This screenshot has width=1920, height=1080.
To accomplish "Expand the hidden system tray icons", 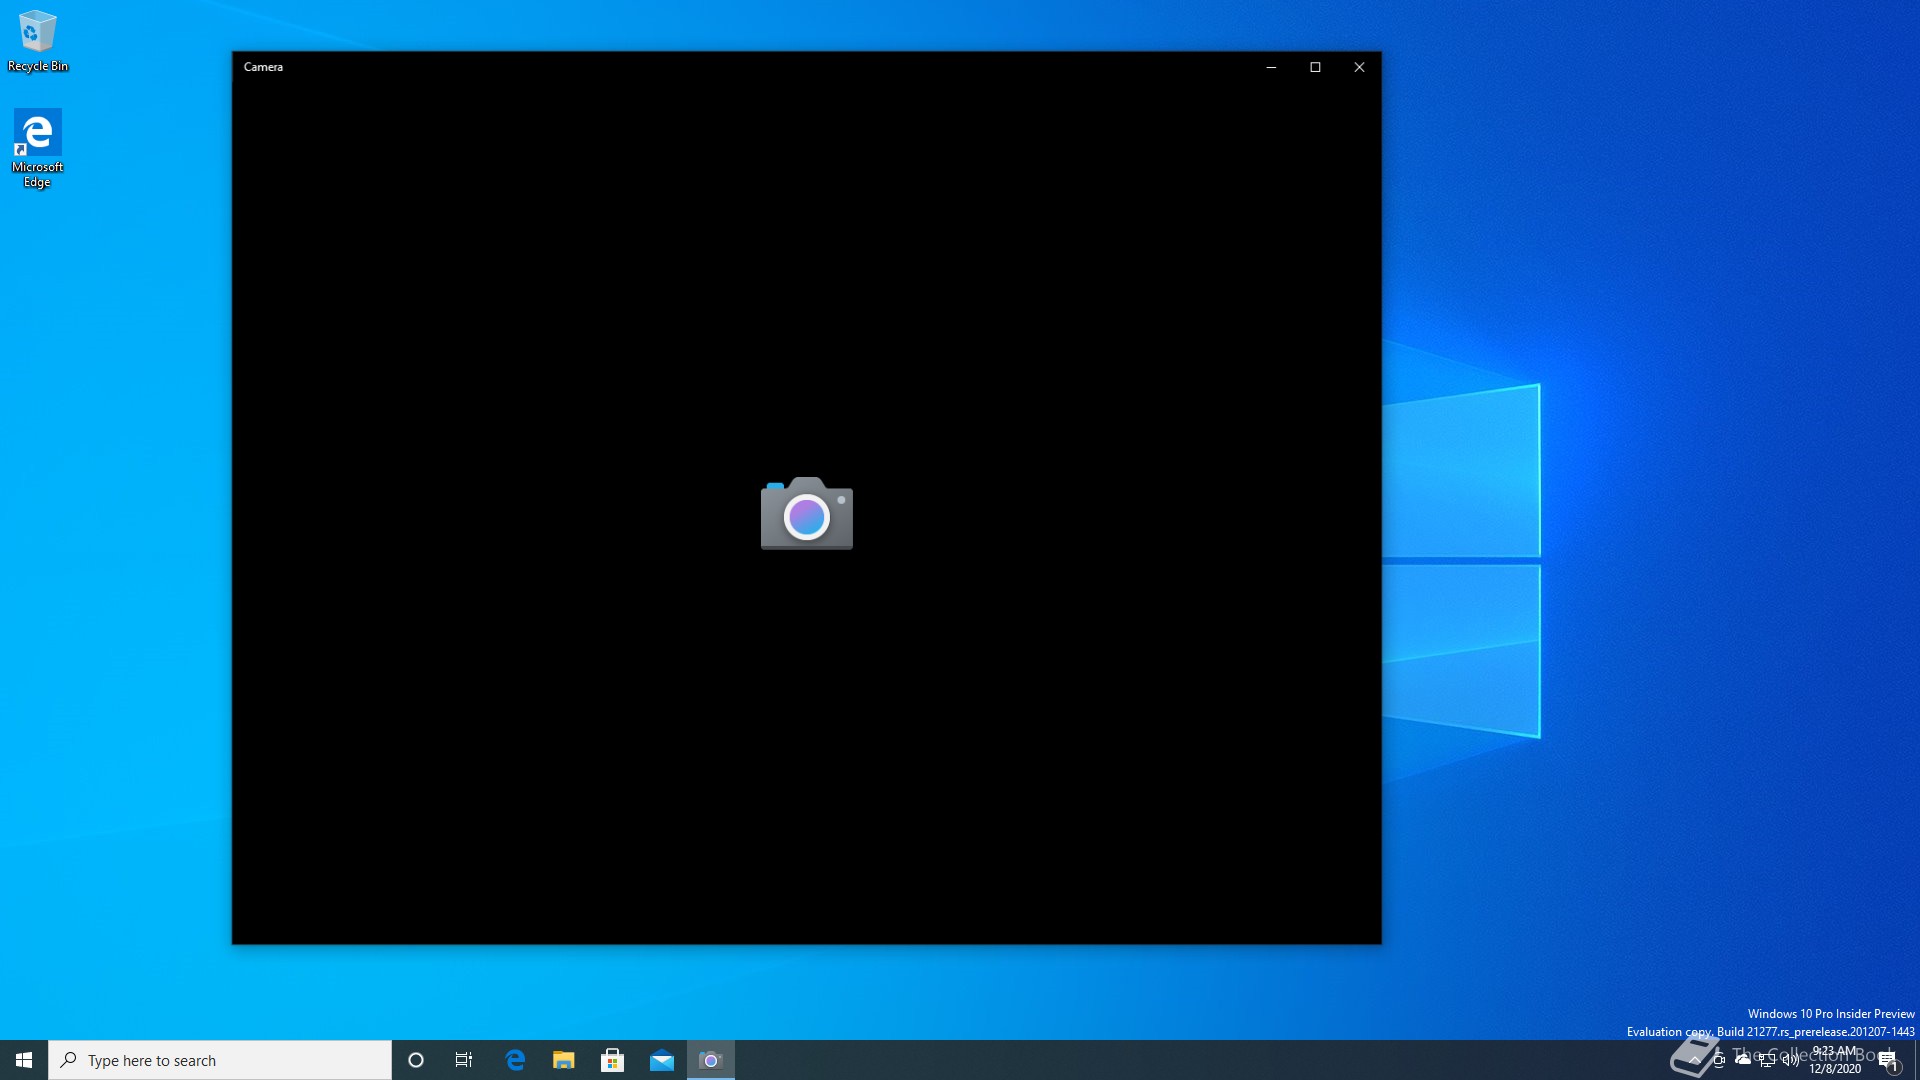I will 1695,1060.
